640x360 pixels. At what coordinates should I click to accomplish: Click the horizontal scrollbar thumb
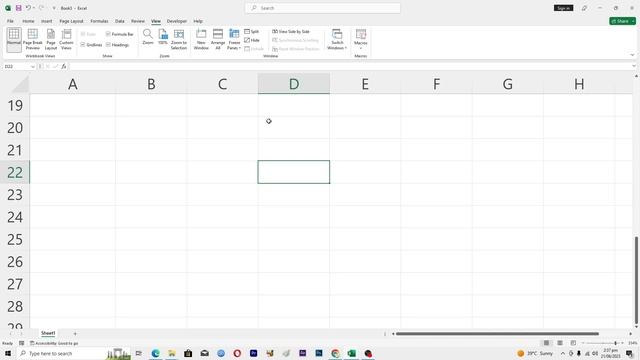coord(497,334)
